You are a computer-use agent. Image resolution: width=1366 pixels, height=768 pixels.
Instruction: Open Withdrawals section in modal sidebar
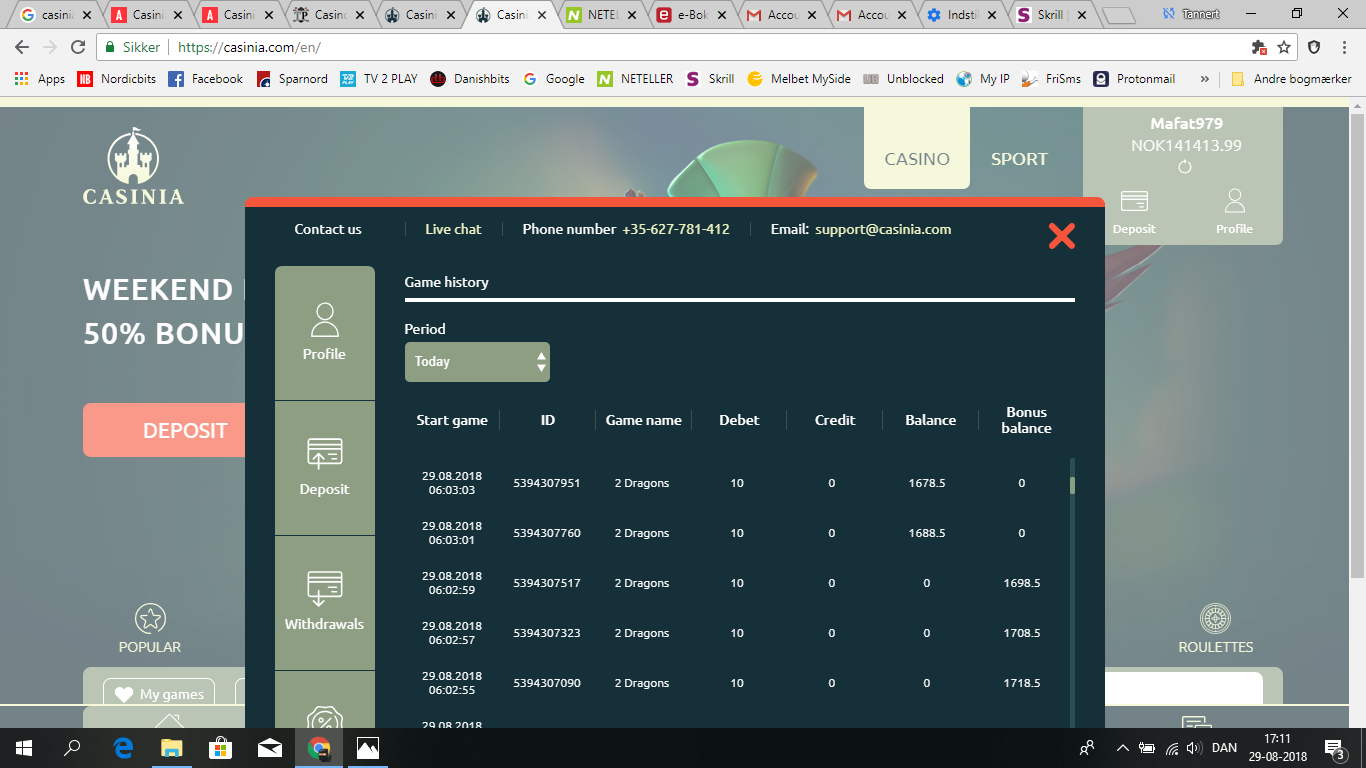point(324,603)
